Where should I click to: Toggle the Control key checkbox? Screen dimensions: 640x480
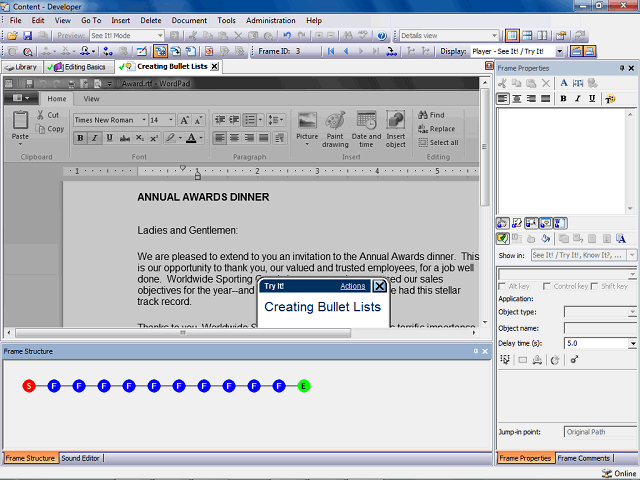click(547, 286)
